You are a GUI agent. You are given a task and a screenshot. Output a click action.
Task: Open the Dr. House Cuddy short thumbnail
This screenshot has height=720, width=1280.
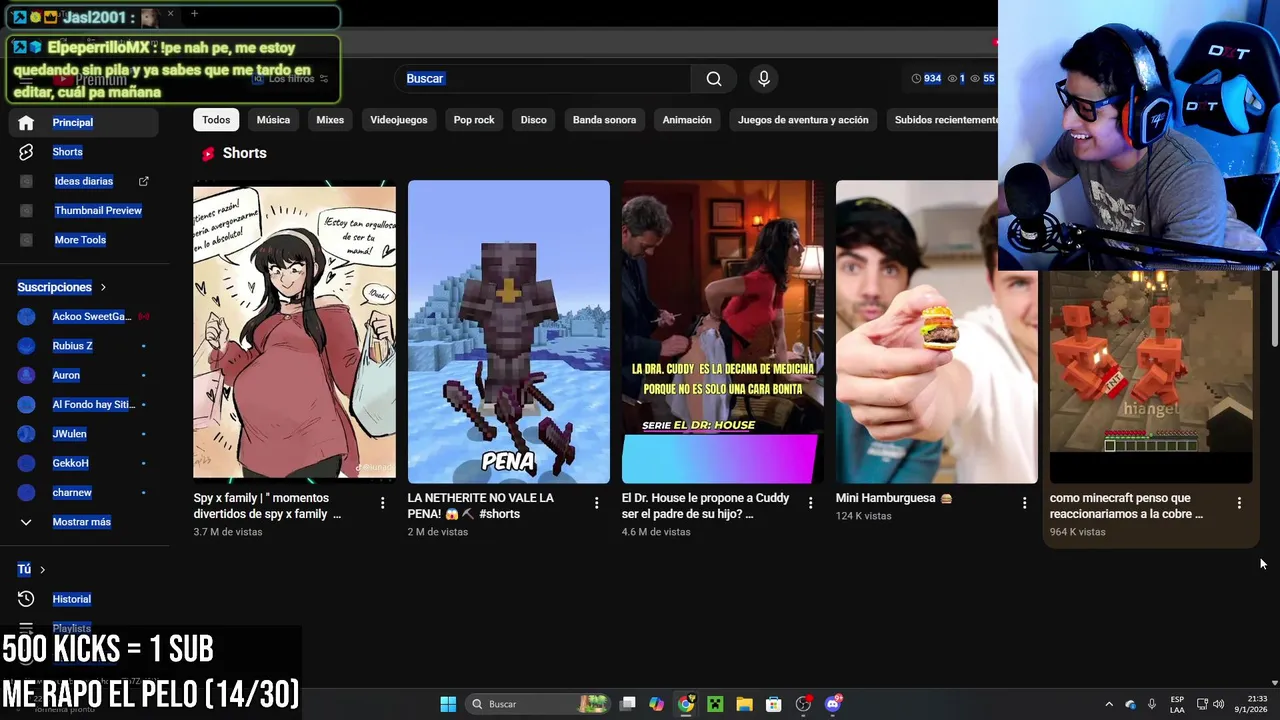(x=722, y=332)
